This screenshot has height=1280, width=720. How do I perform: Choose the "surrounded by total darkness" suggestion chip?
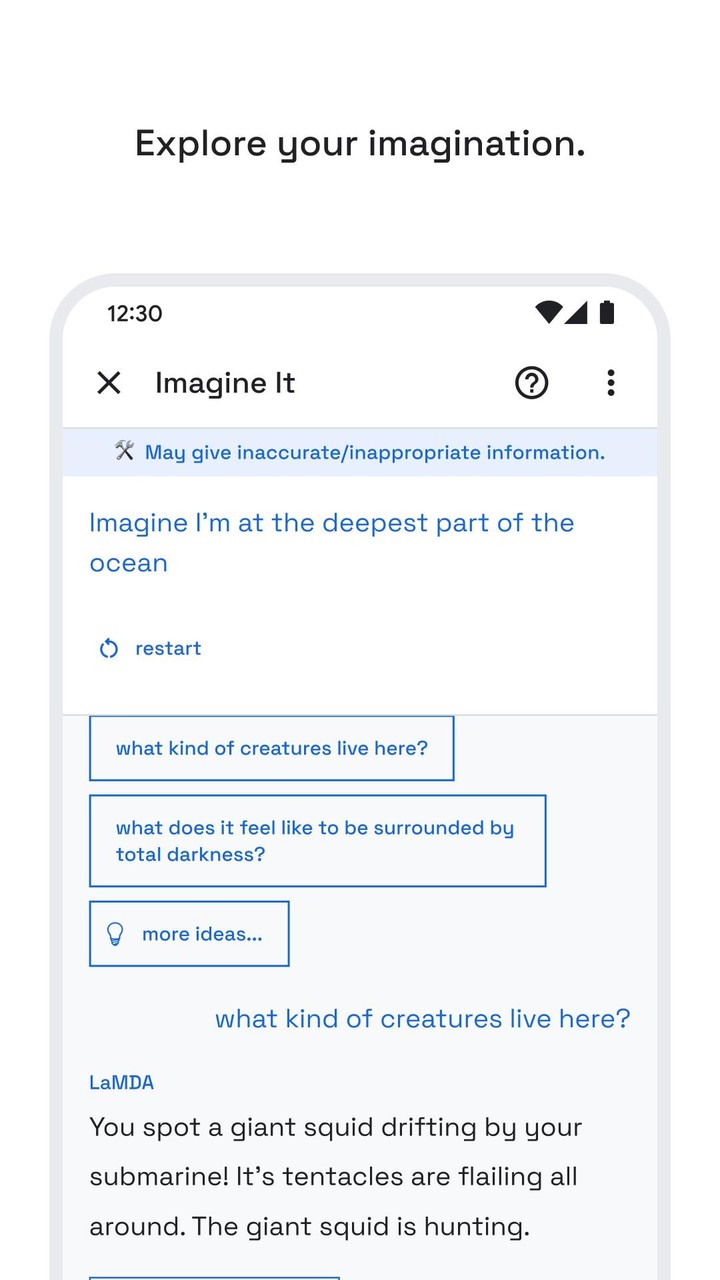[x=317, y=841]
